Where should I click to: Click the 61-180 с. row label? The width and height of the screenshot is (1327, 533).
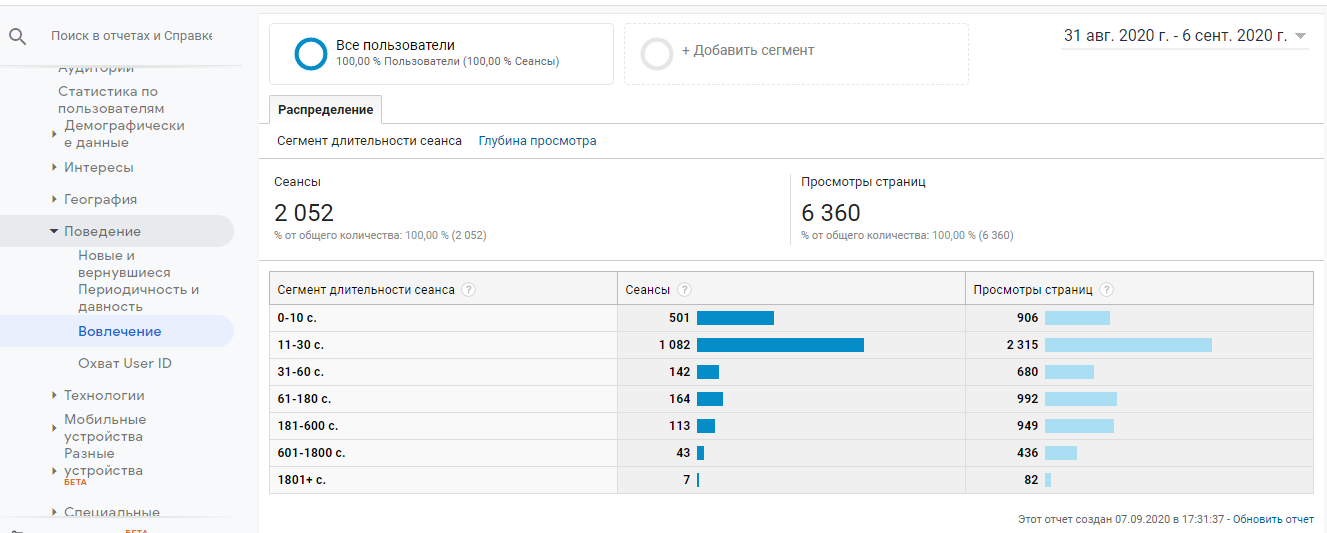tap(305, 399)
